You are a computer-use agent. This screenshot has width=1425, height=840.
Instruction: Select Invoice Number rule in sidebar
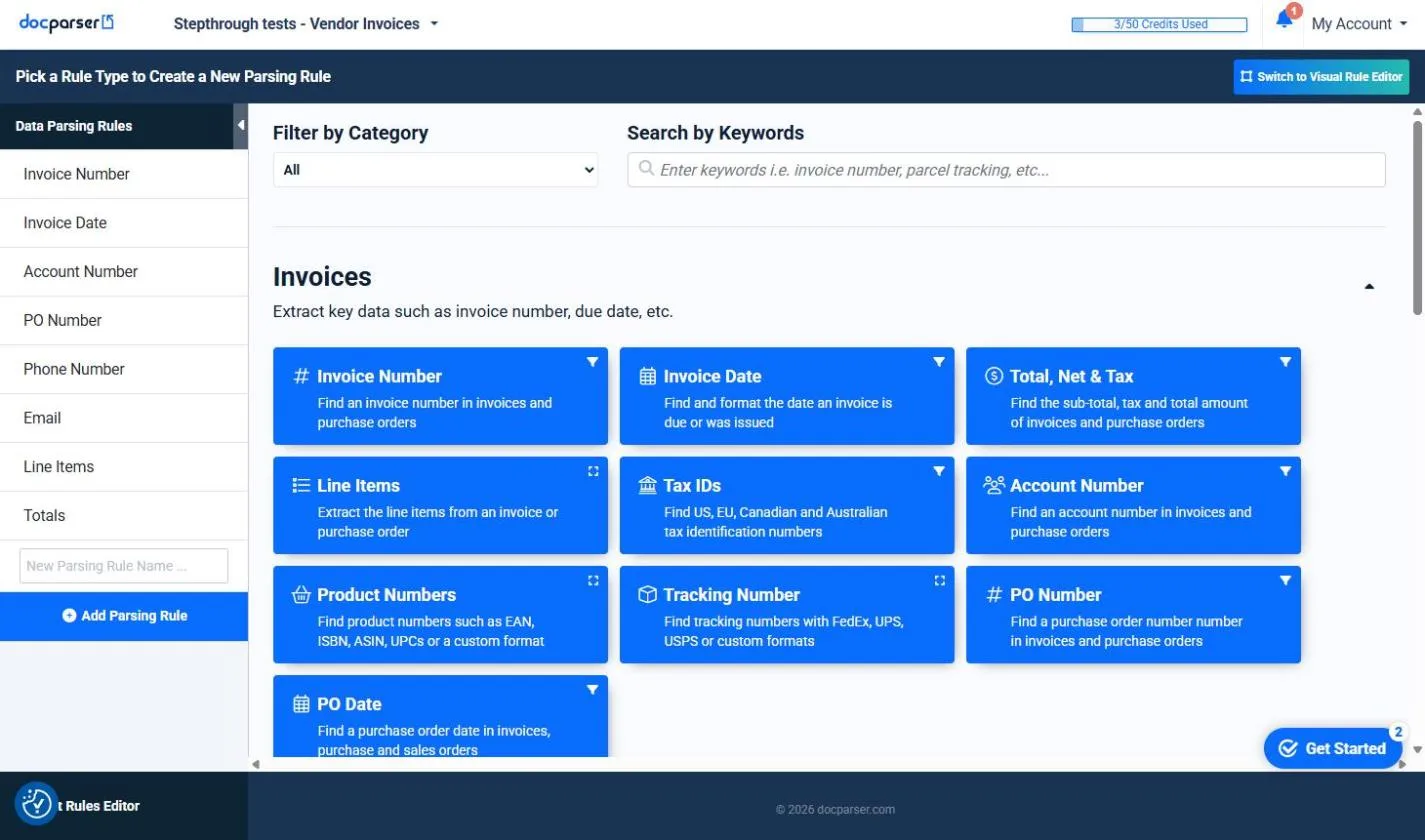point(124,174)
